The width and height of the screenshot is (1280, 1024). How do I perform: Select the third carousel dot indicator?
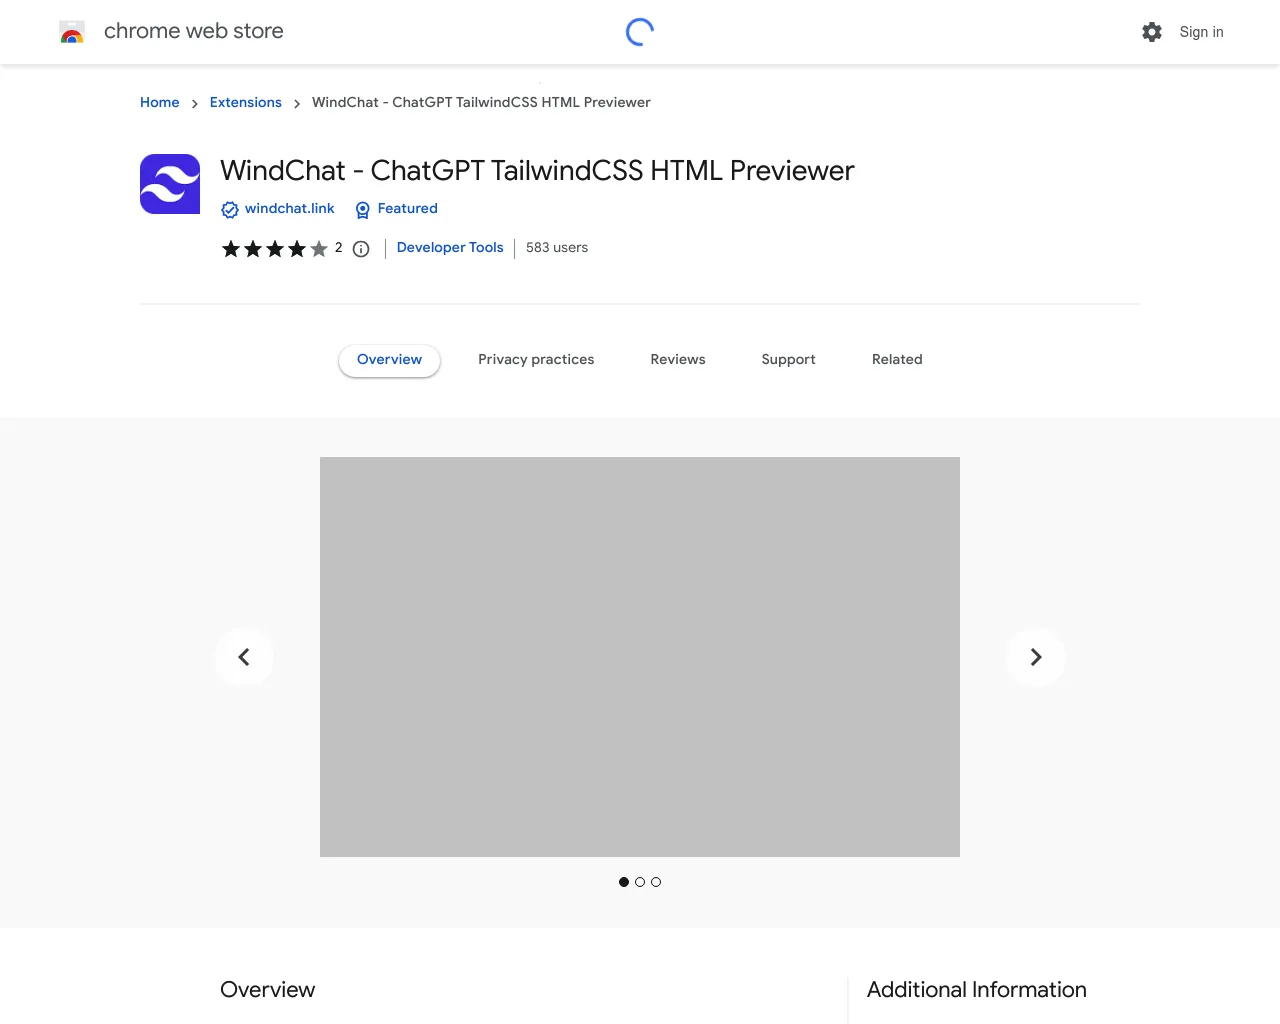coord(656,882)
